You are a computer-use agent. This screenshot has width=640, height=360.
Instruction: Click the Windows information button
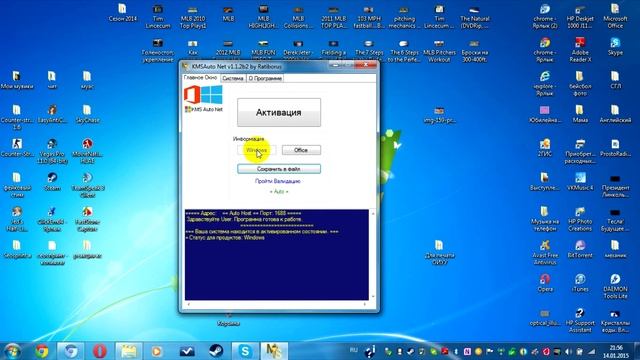tap(257, 150)
